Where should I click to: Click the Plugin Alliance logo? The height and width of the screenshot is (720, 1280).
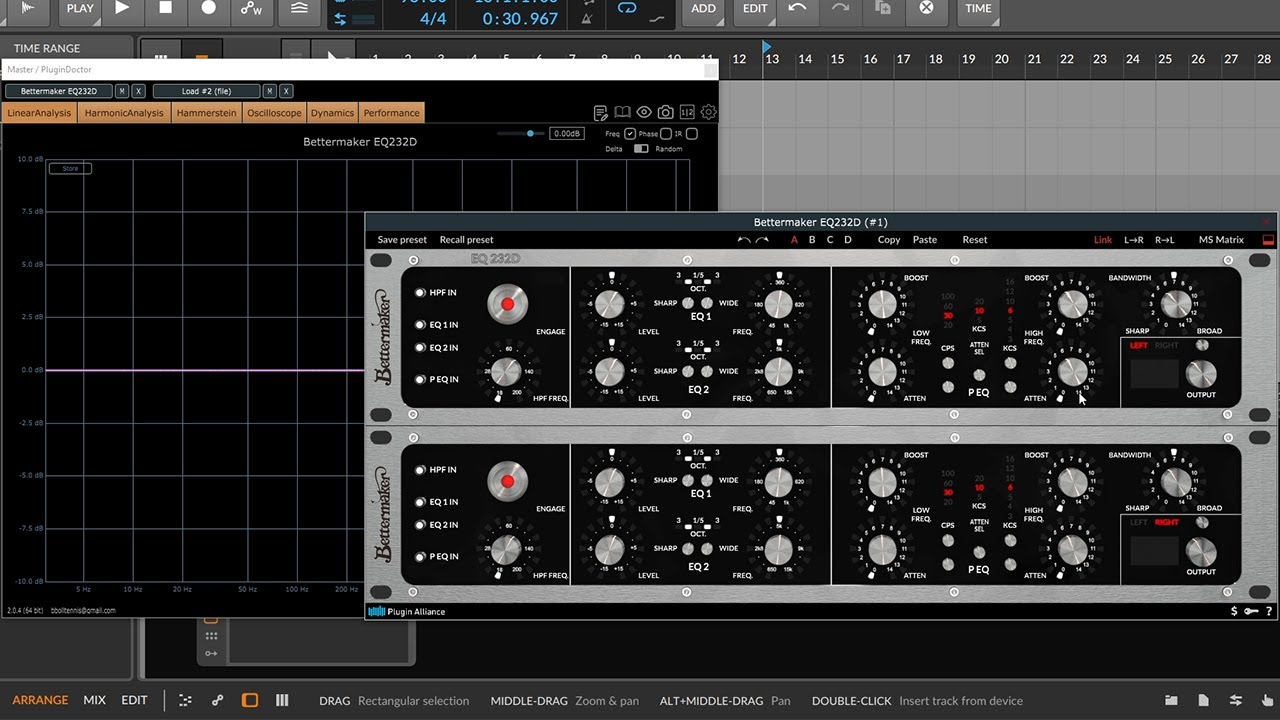coord(407,611)
